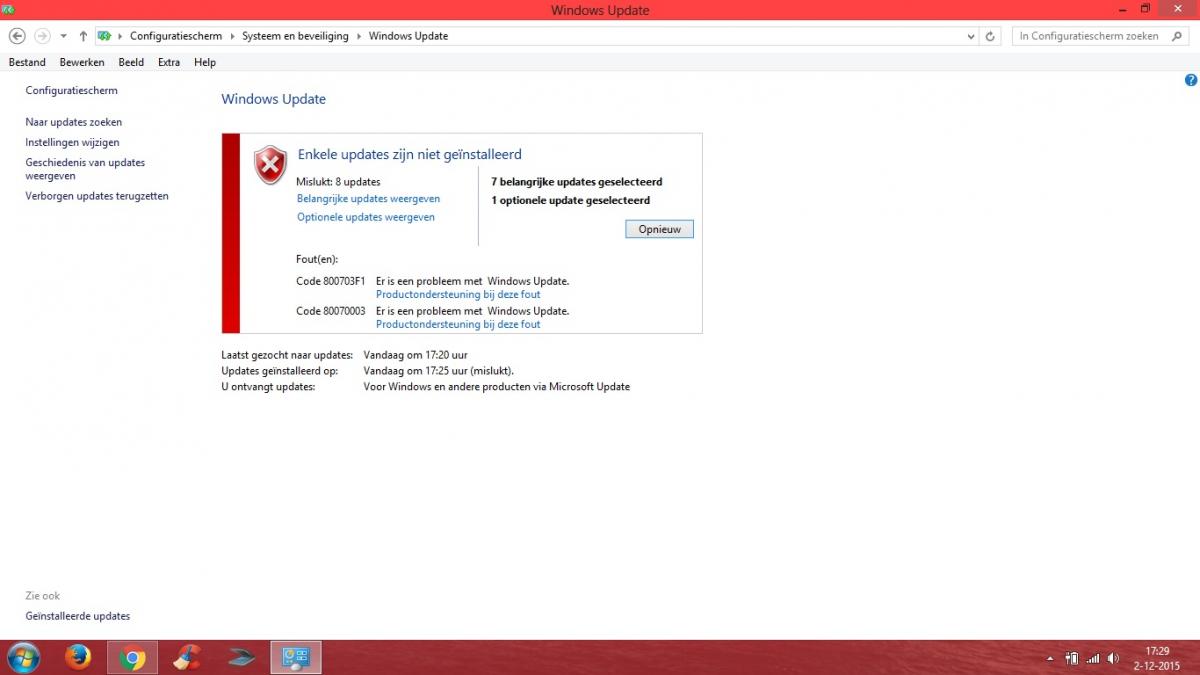
Task: Open Firefox from the taskbar
Action: click(x=77, y=657)
